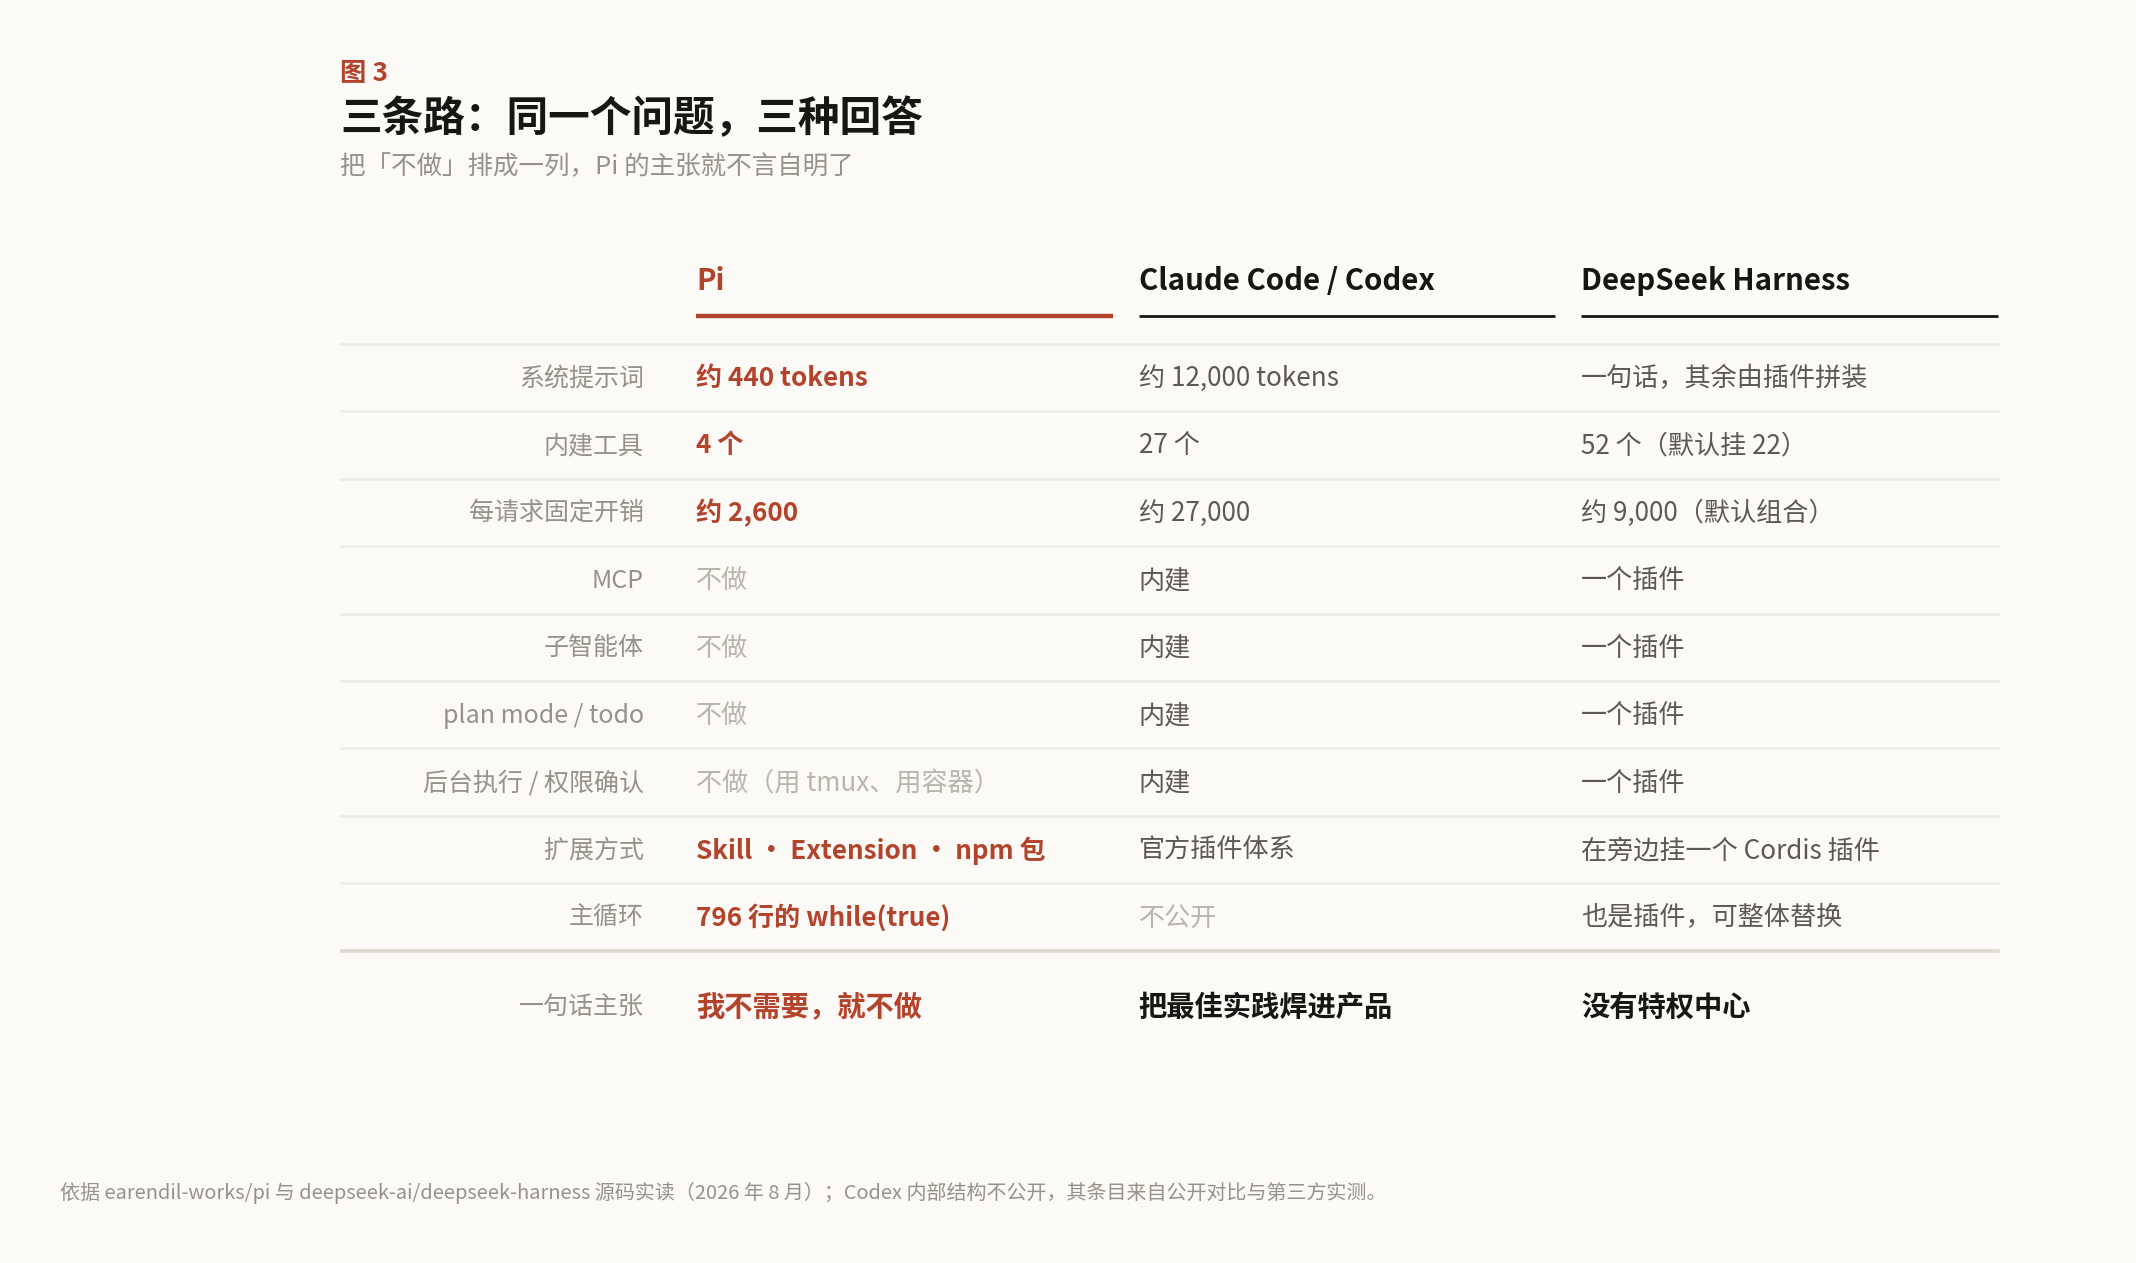Click the cell '在旁边挂一个 Cordis 插件'

click(1730, 849)
